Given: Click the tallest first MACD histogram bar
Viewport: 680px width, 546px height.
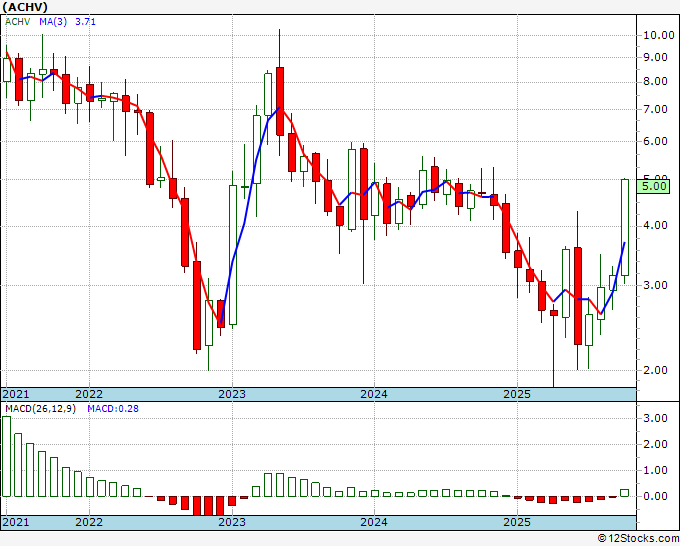Looking at the screenshot, I should [x=7, y=456].
